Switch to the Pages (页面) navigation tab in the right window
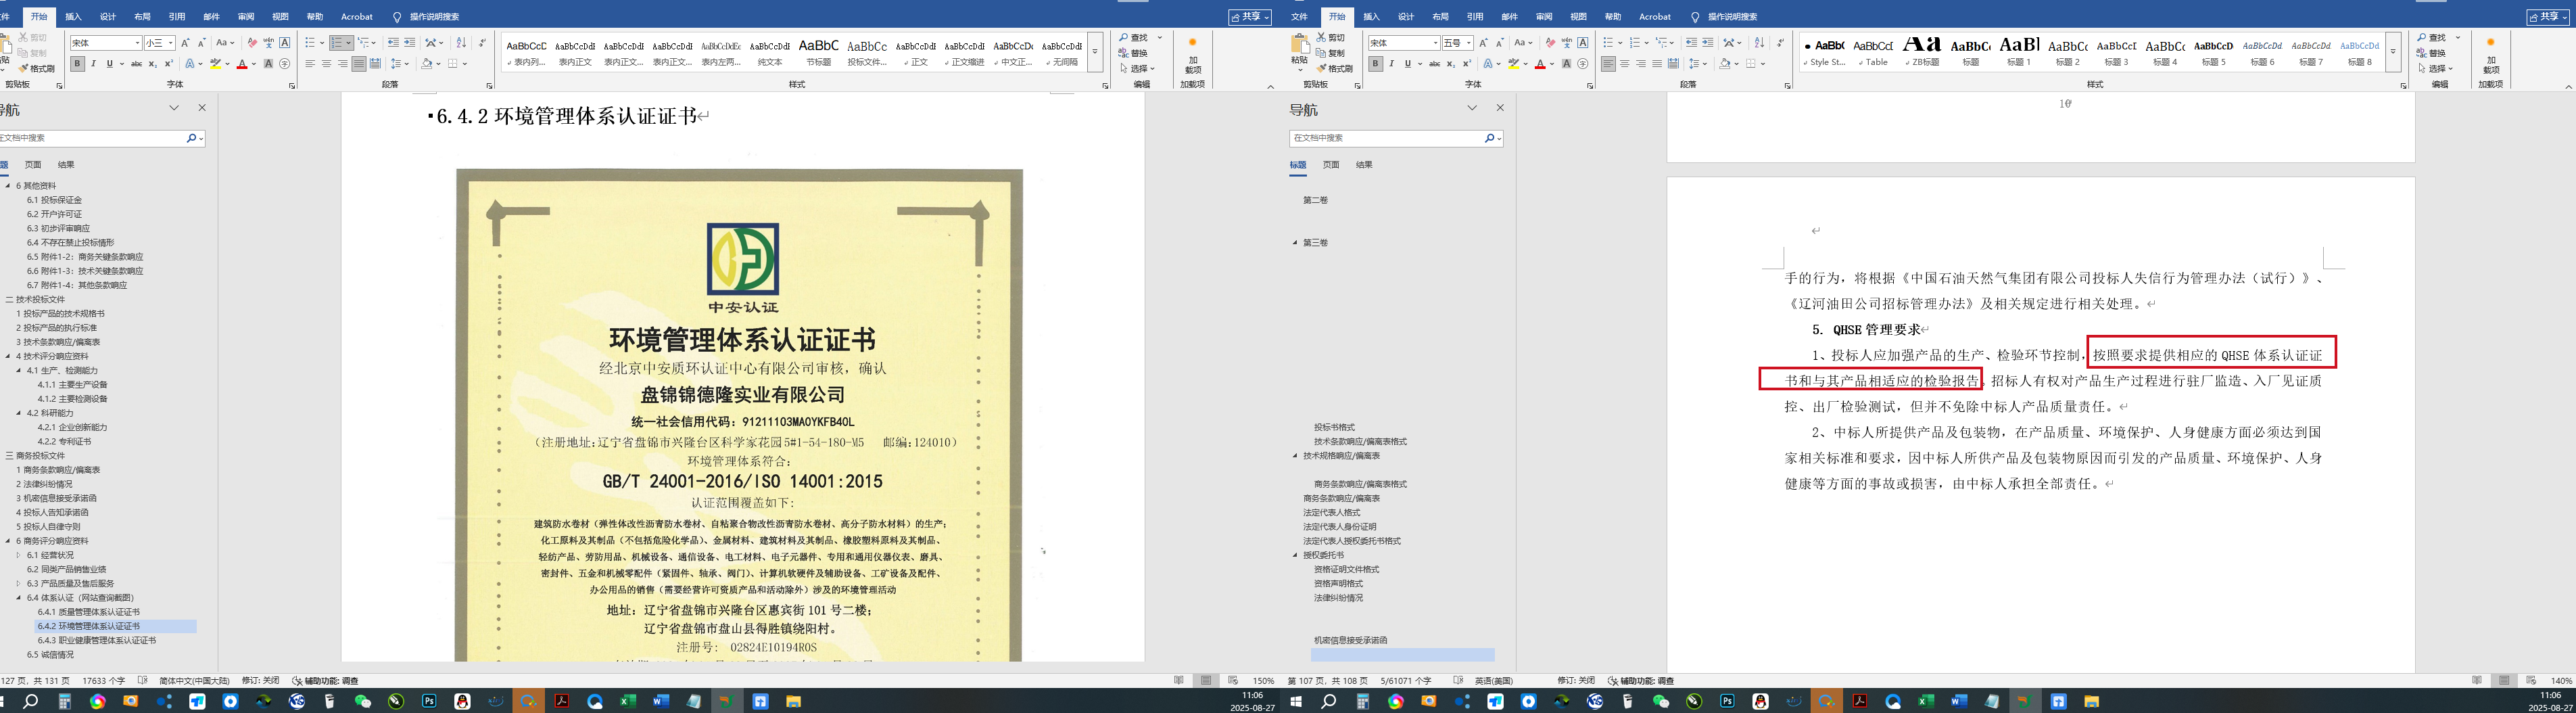This screenshot has width=2576, height=713. click(1331, 165)
